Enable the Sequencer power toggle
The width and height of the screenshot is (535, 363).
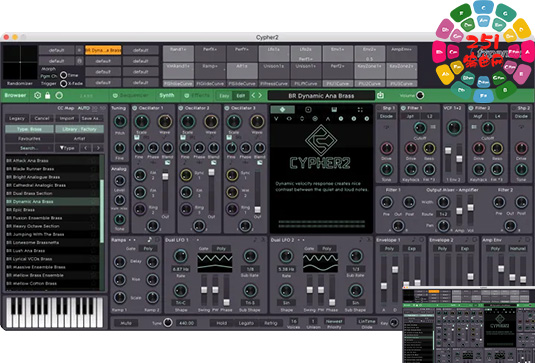coord(115,96)
